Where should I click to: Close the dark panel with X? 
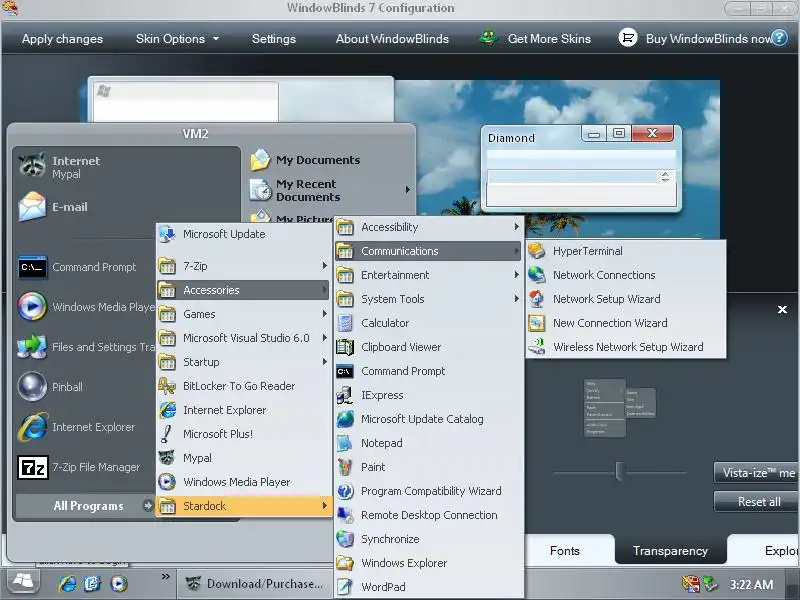pos(782,309)
